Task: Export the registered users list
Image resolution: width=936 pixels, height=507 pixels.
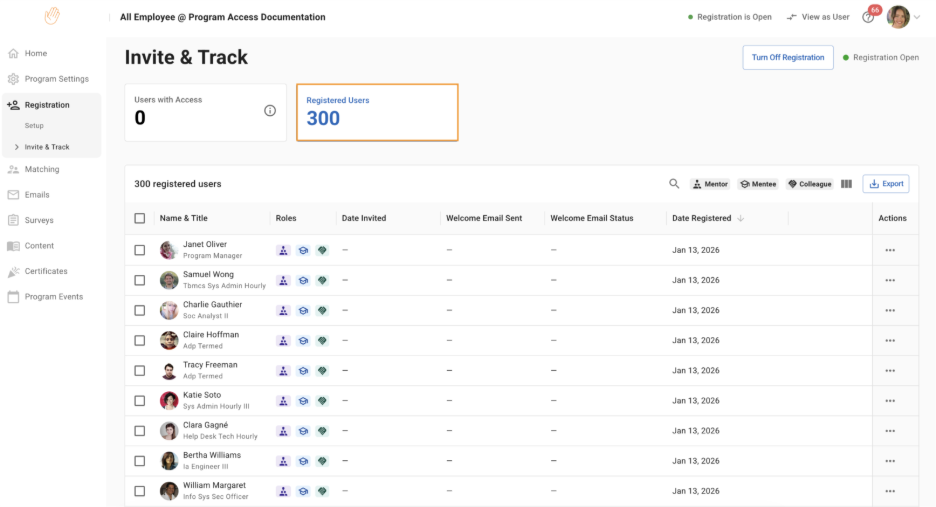Action: (x=886, y=184)
